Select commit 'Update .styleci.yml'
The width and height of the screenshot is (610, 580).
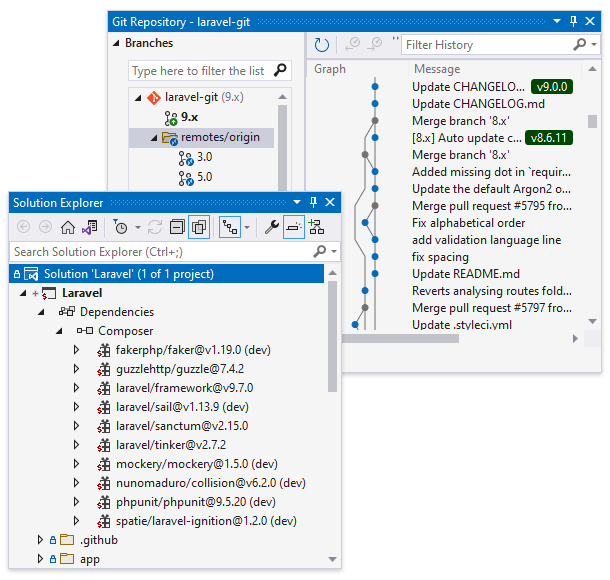(x=462, y=325)
